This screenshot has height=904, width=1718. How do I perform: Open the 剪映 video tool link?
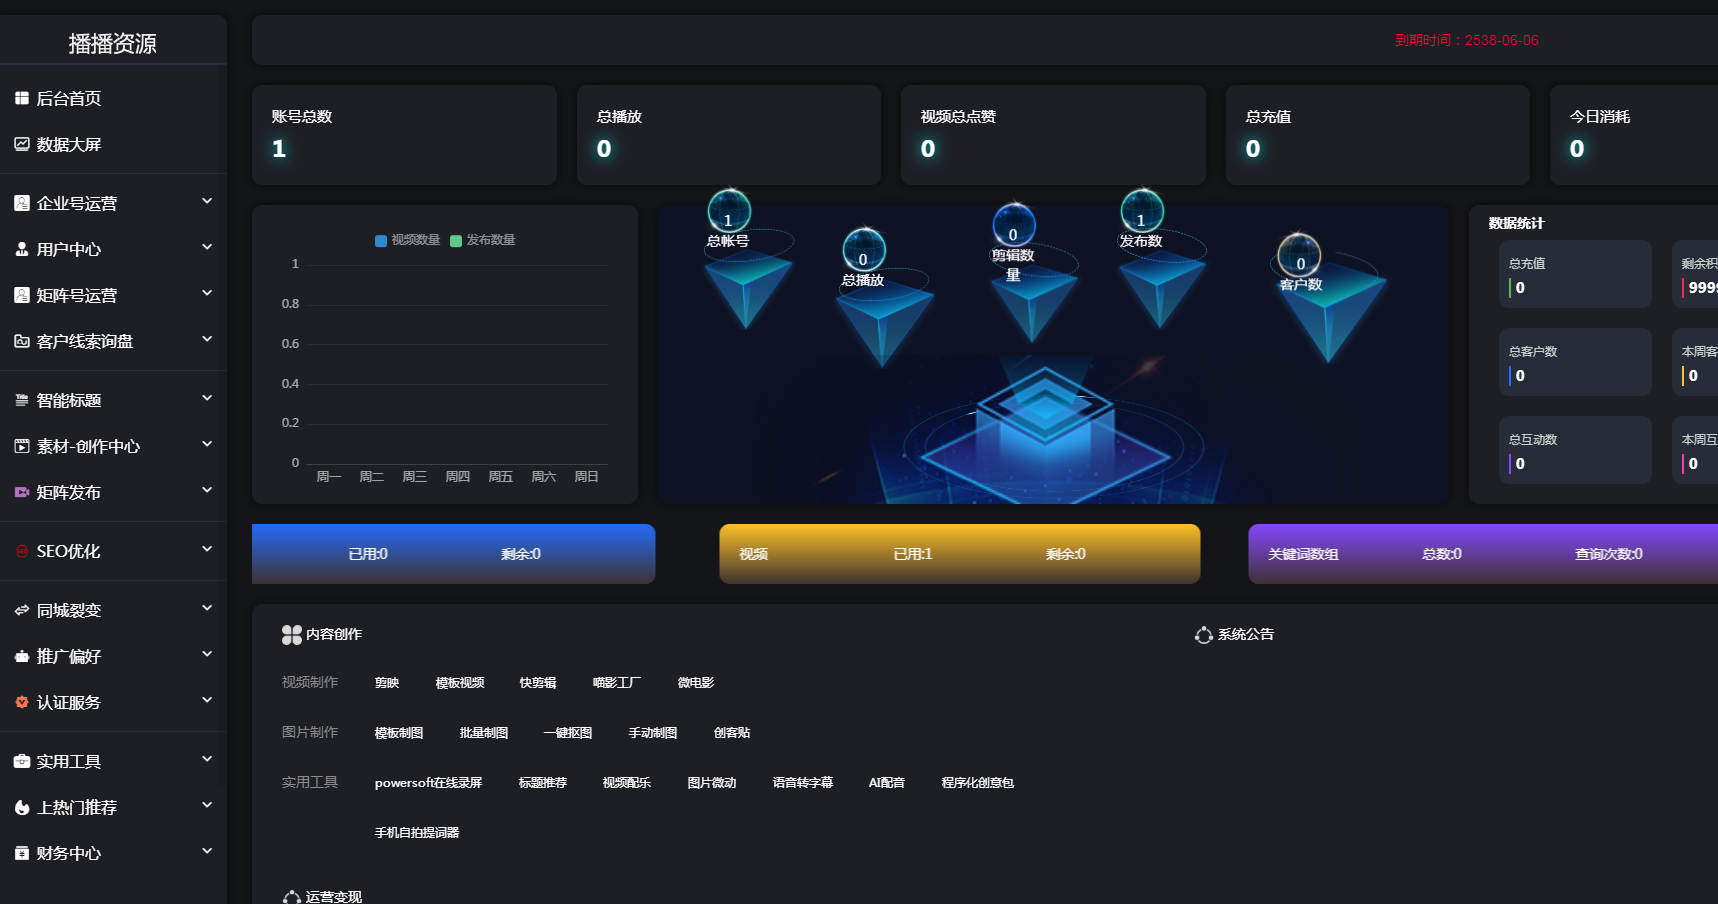point(387,683)
